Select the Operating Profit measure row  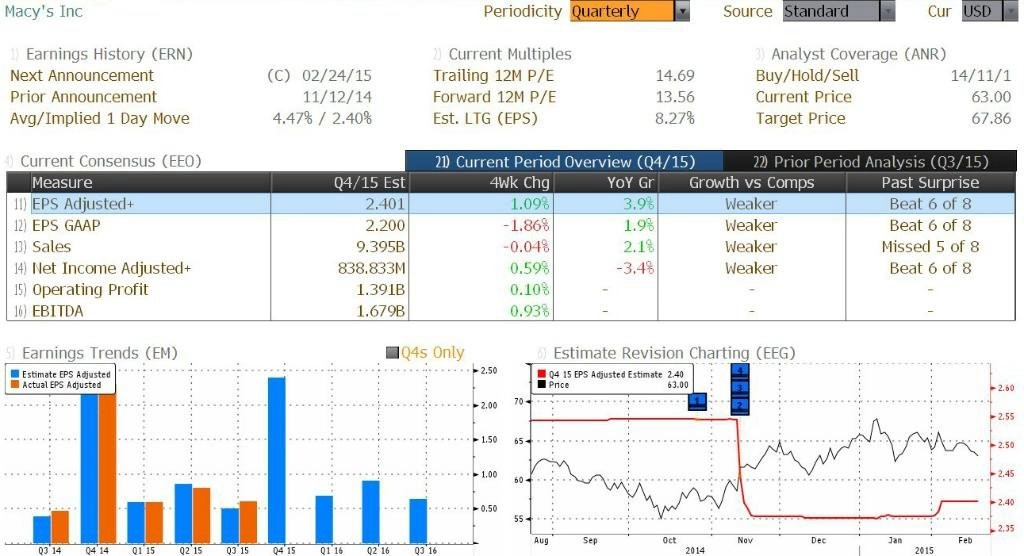tap(511, 289)
